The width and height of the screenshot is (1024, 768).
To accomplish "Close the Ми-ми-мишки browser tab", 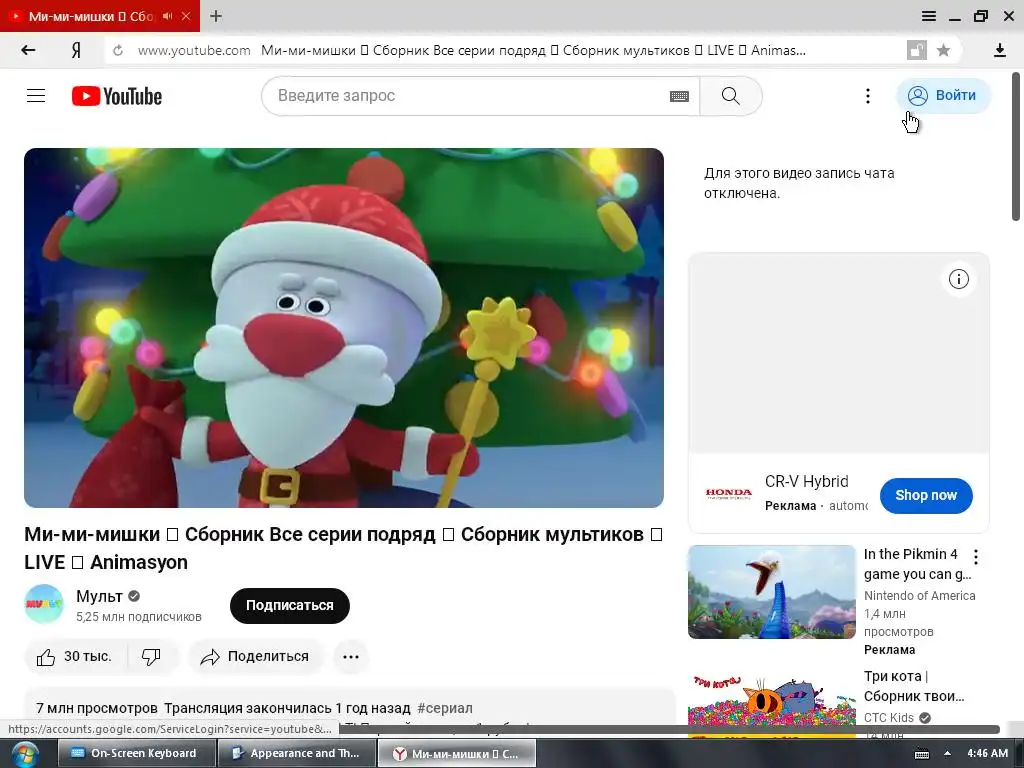I will (186, 16).
